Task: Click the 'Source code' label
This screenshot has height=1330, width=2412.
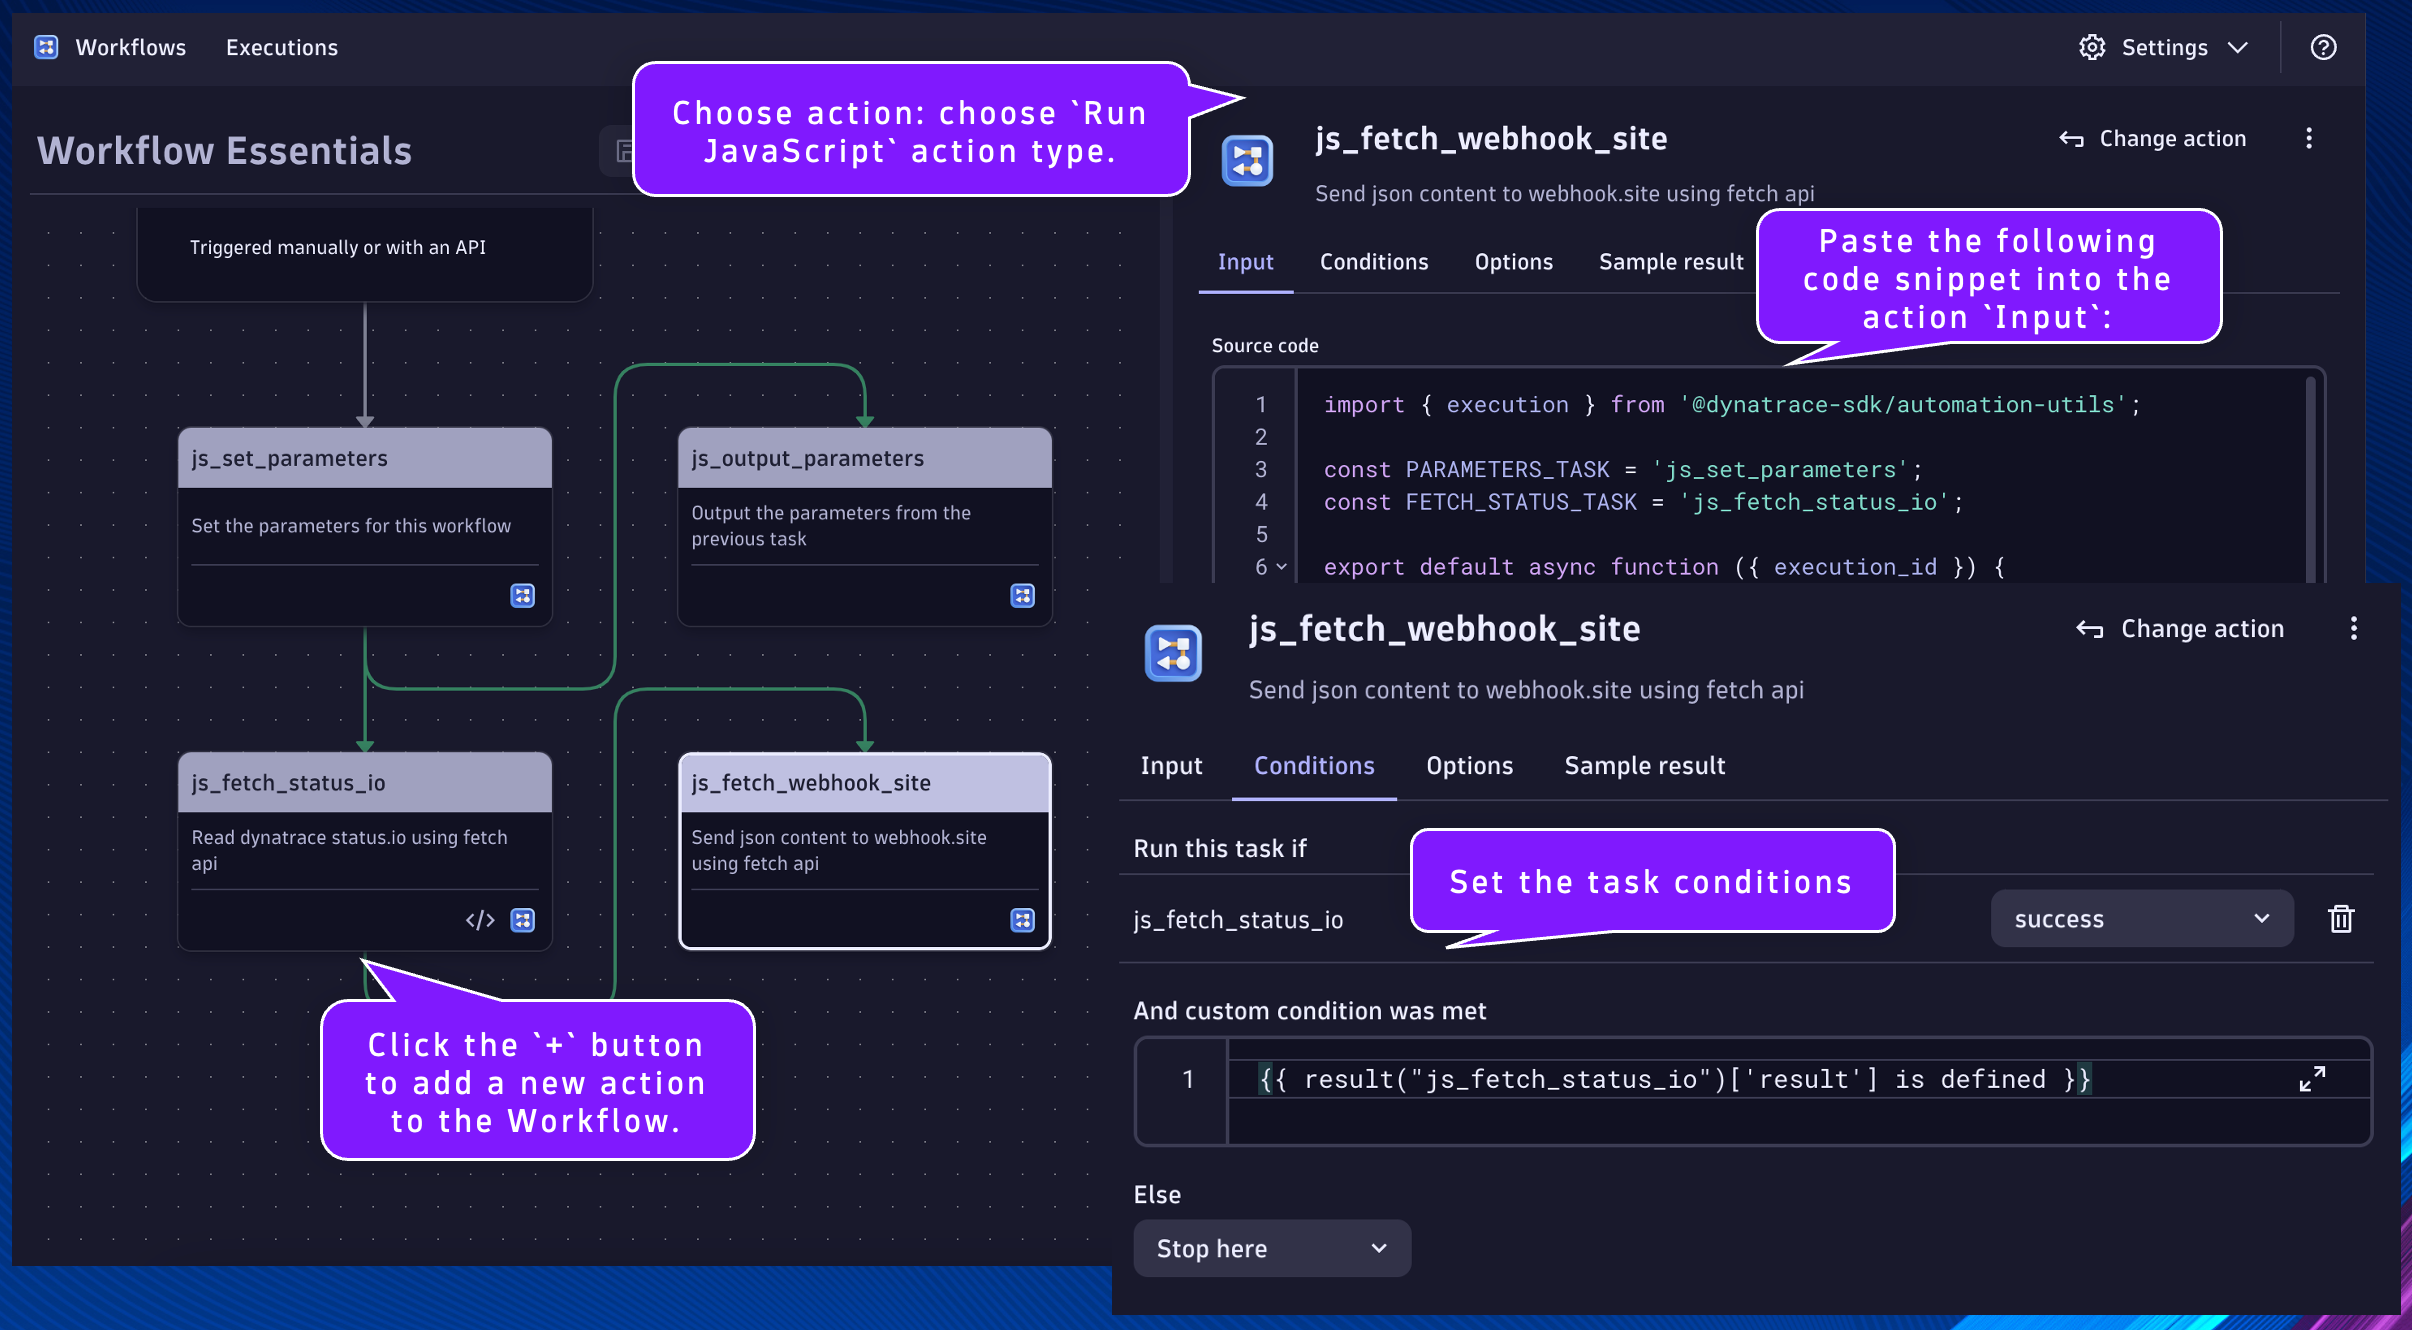Action: click(1265, 345)
